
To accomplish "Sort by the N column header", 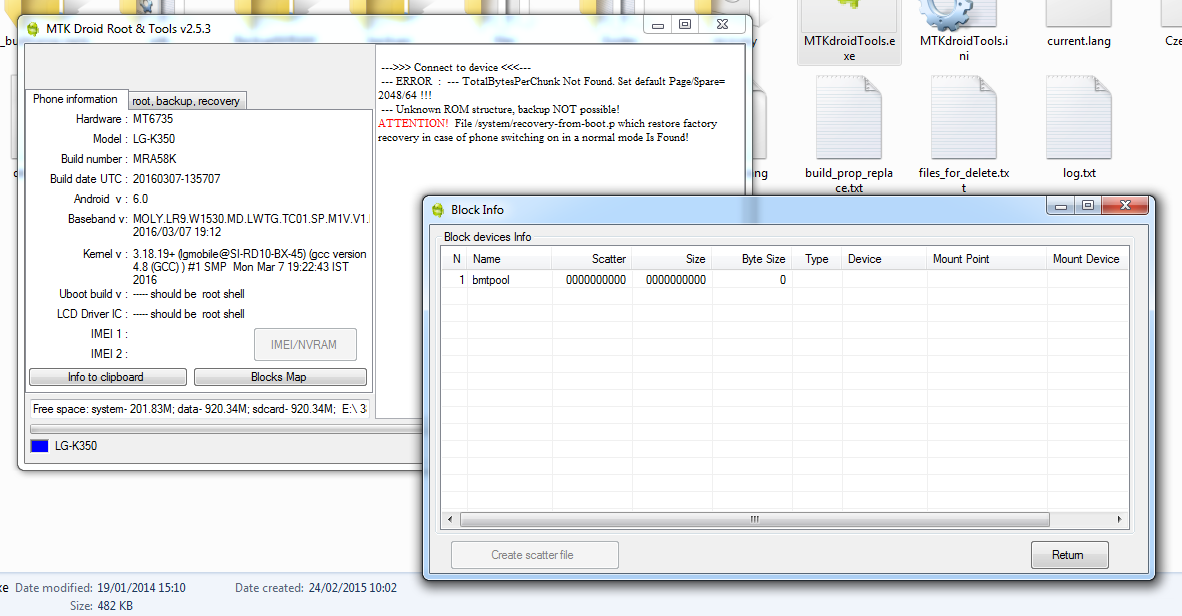I will [455, 259].
